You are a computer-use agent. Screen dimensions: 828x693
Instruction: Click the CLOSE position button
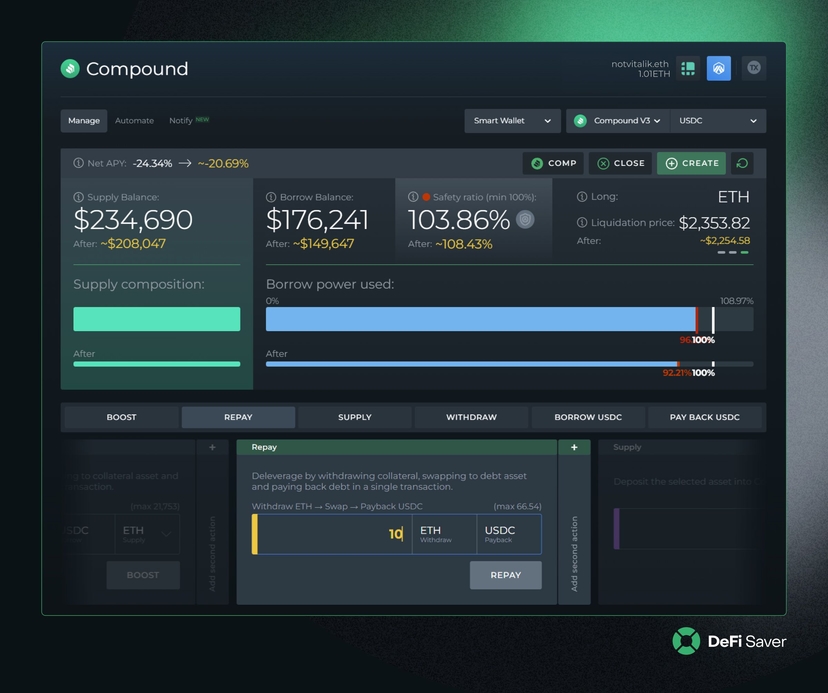click(620, 163)
